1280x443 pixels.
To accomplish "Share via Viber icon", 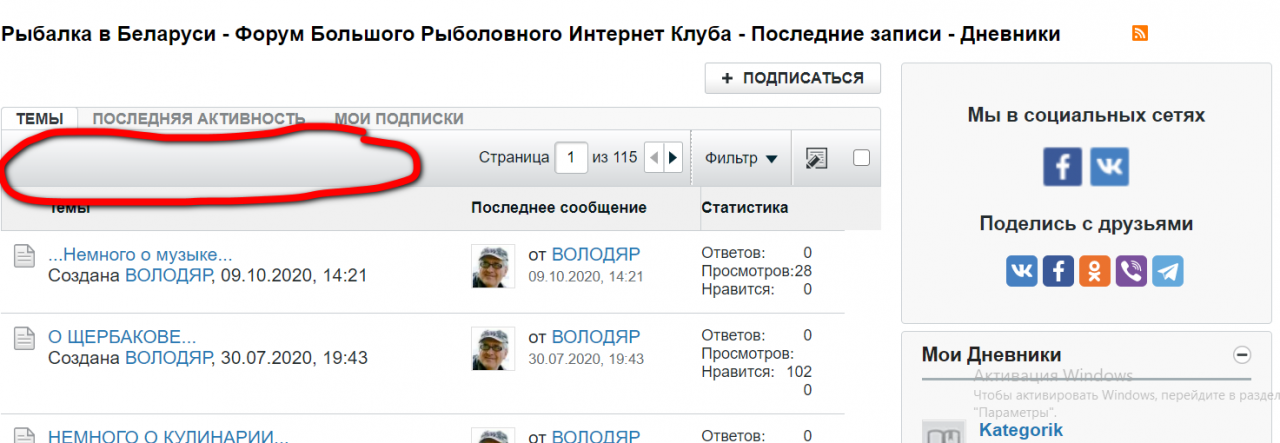I will click(x=1131, y=271).
